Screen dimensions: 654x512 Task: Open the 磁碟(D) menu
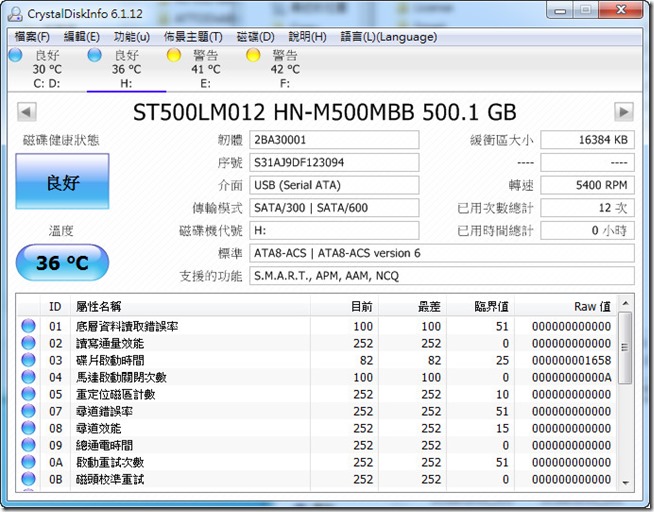click(255, 37)
